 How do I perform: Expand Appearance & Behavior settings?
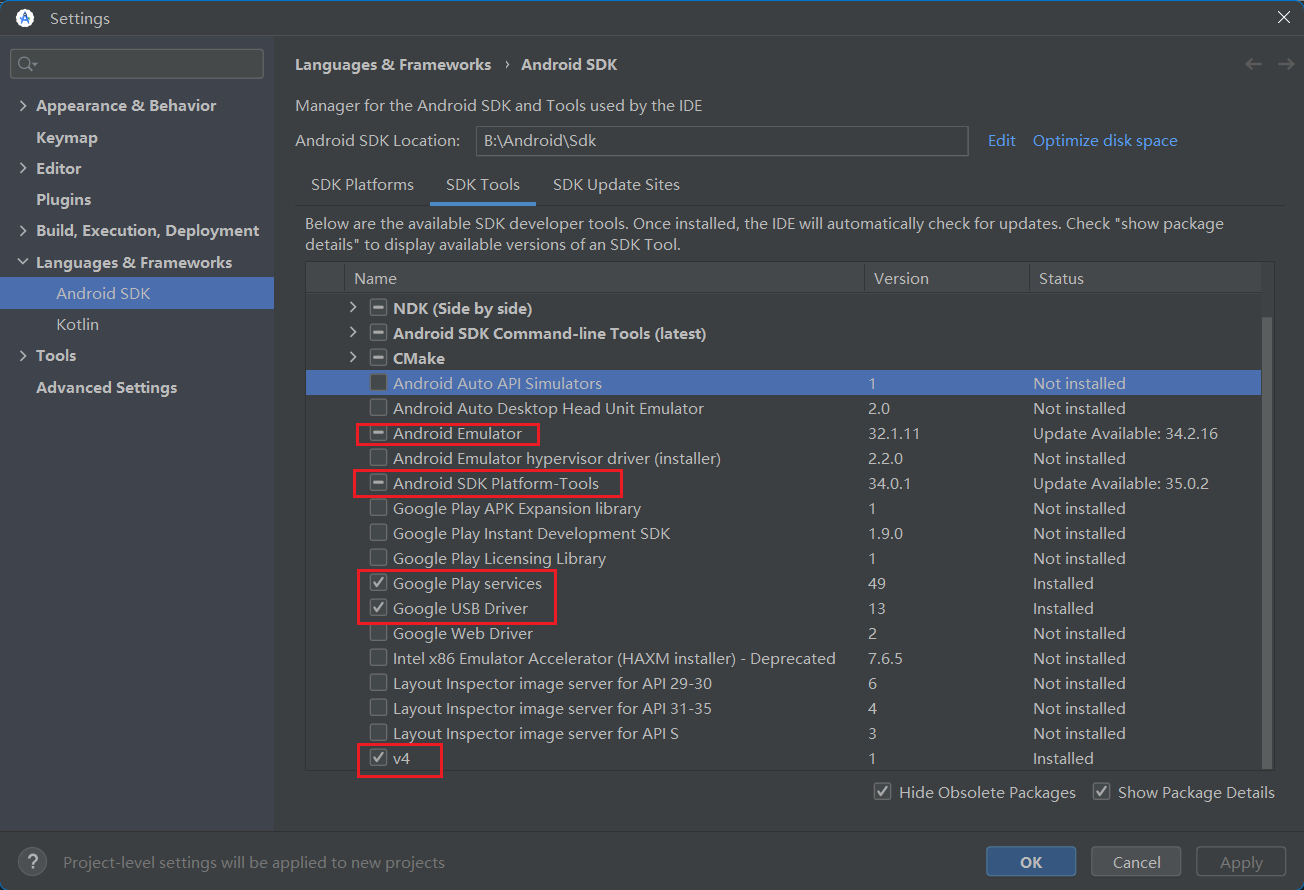[23, 106]
